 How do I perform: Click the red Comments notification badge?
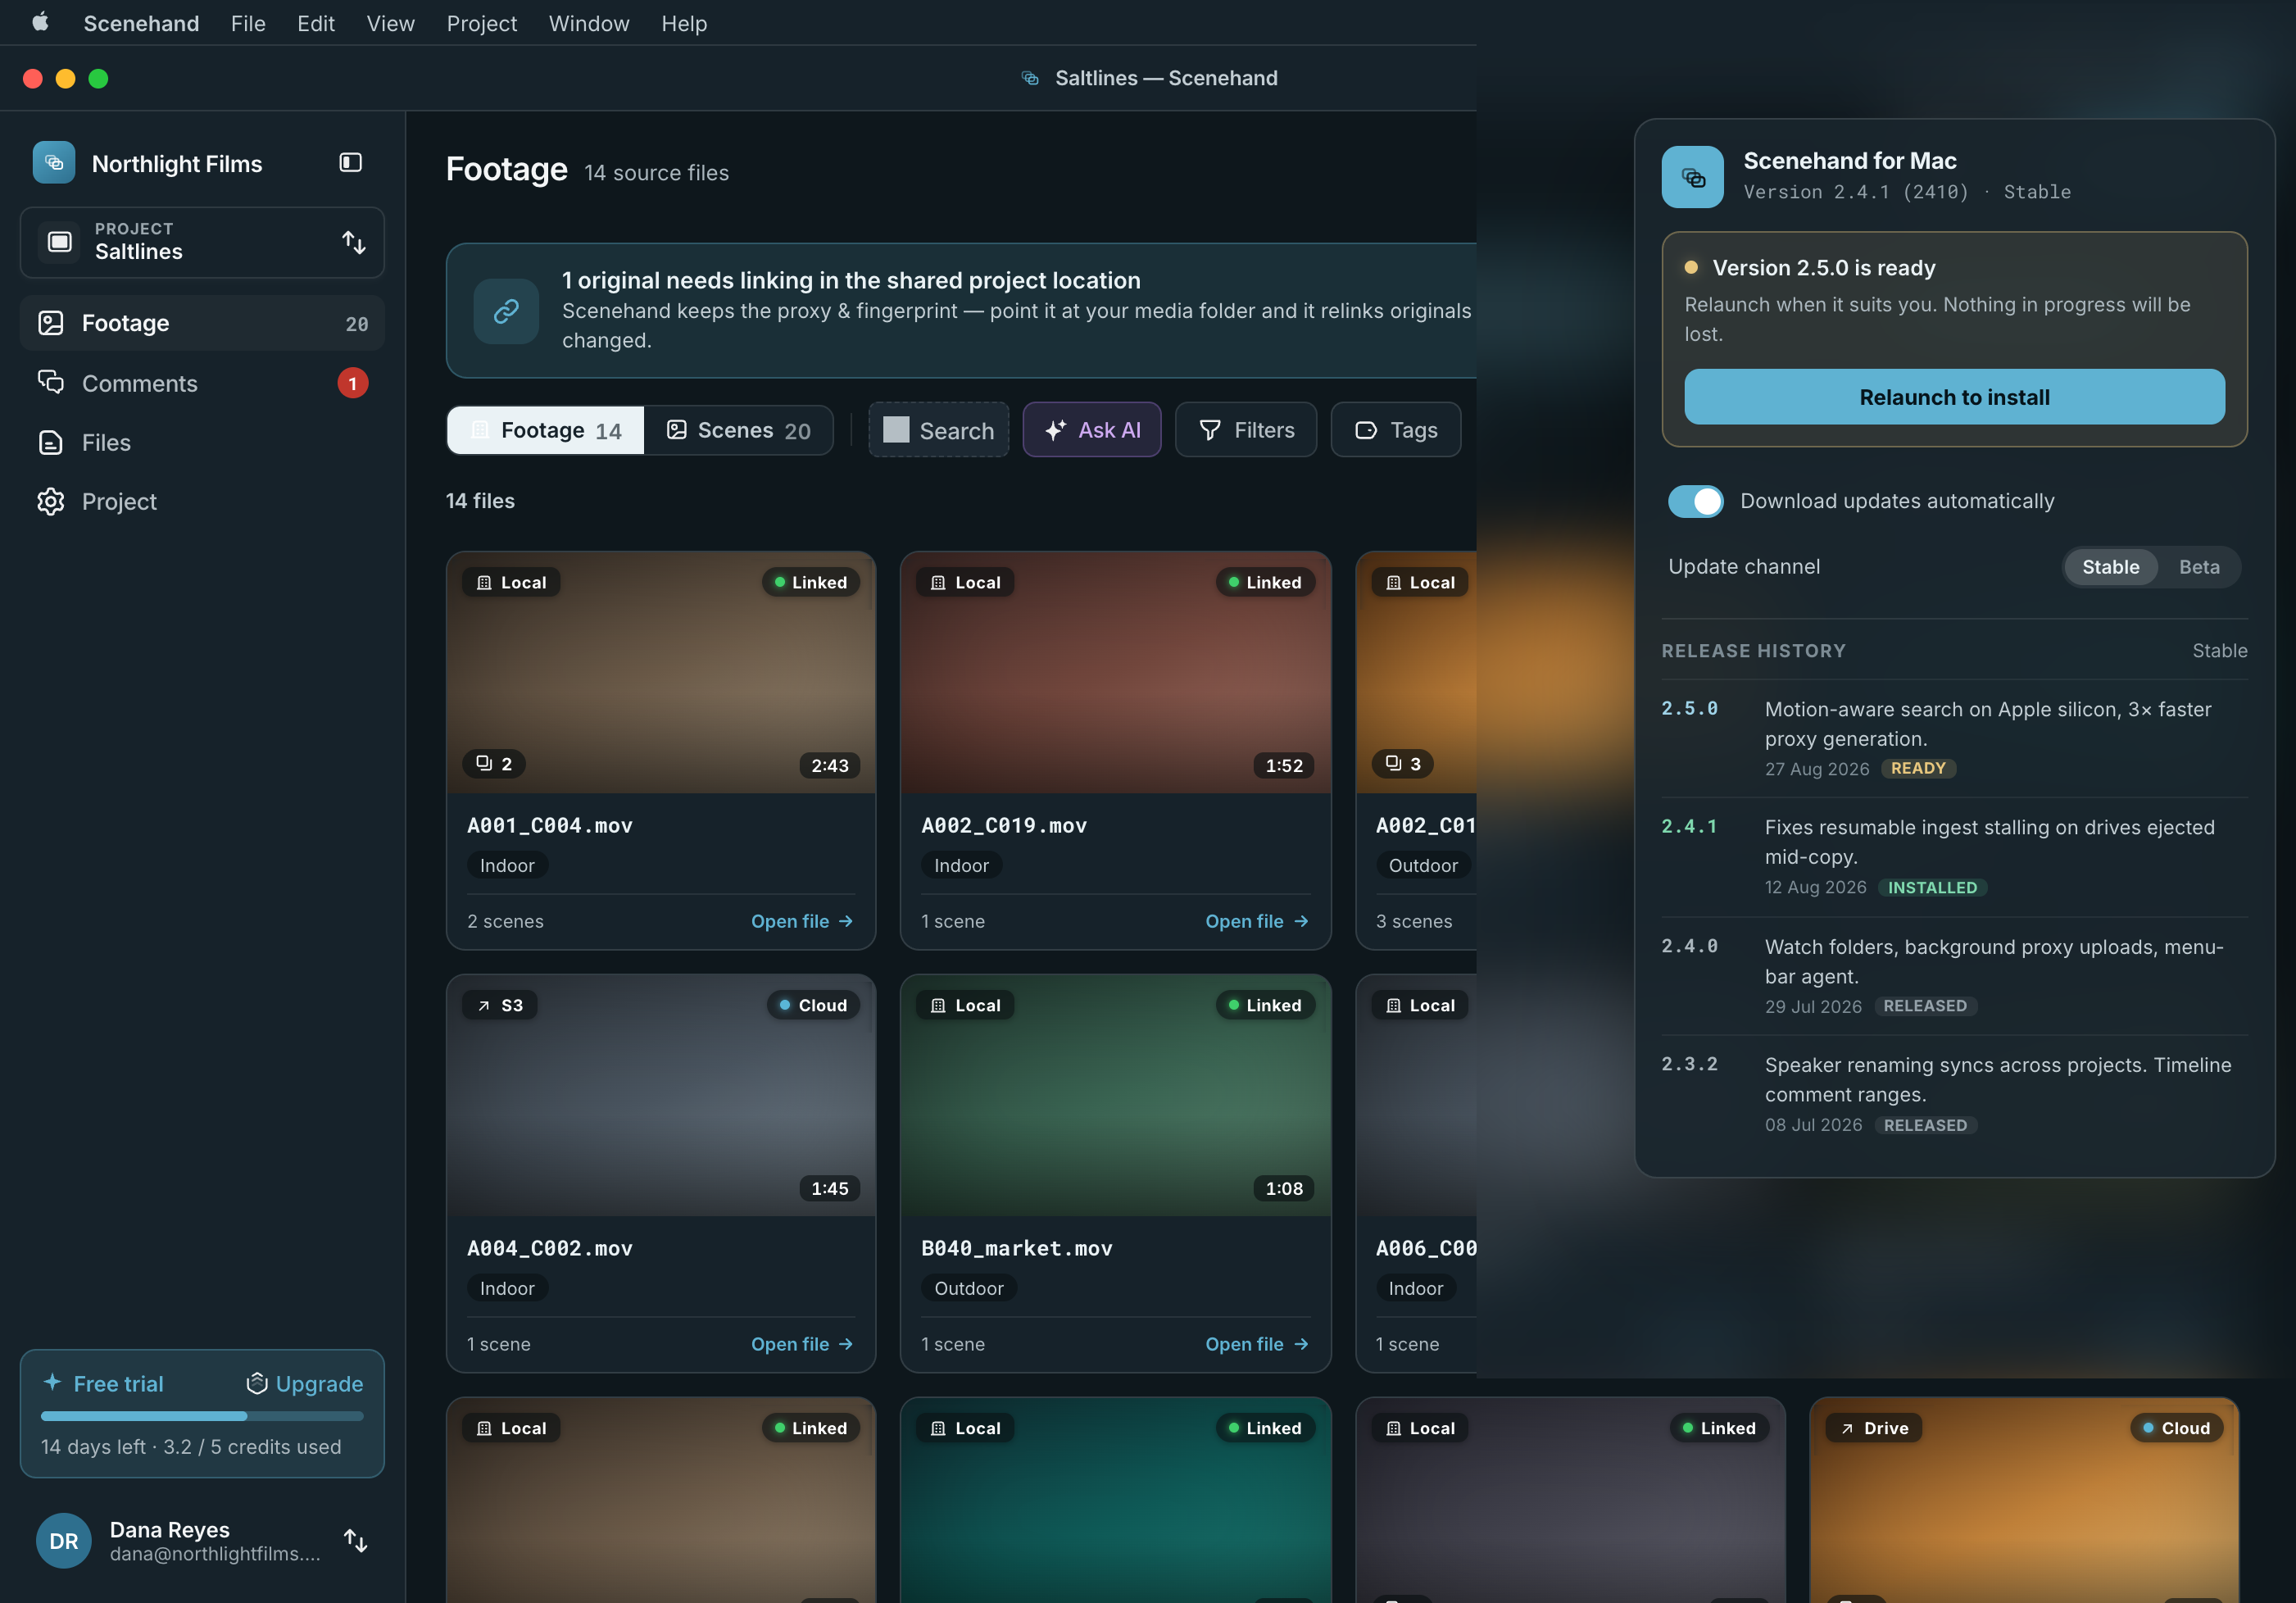click(x=352, y=383)
